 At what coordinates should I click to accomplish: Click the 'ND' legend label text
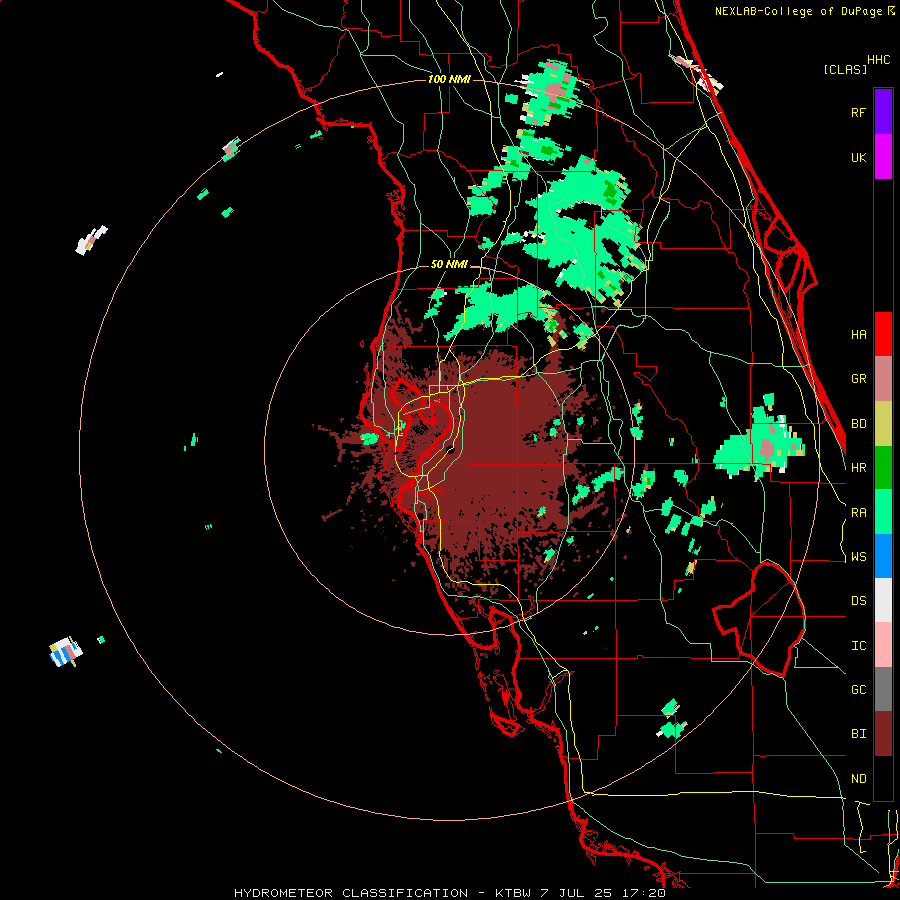[x=858, y=779]
